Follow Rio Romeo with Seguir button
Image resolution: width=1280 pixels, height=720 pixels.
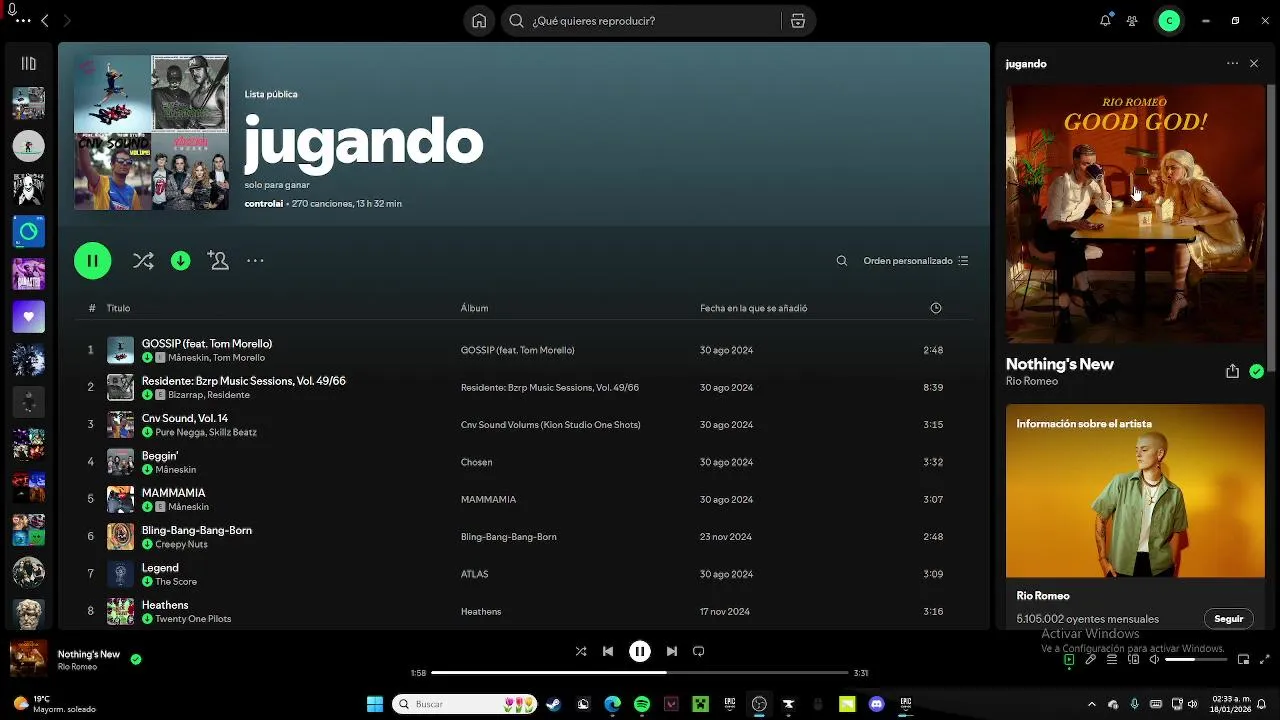(1228, 619)
